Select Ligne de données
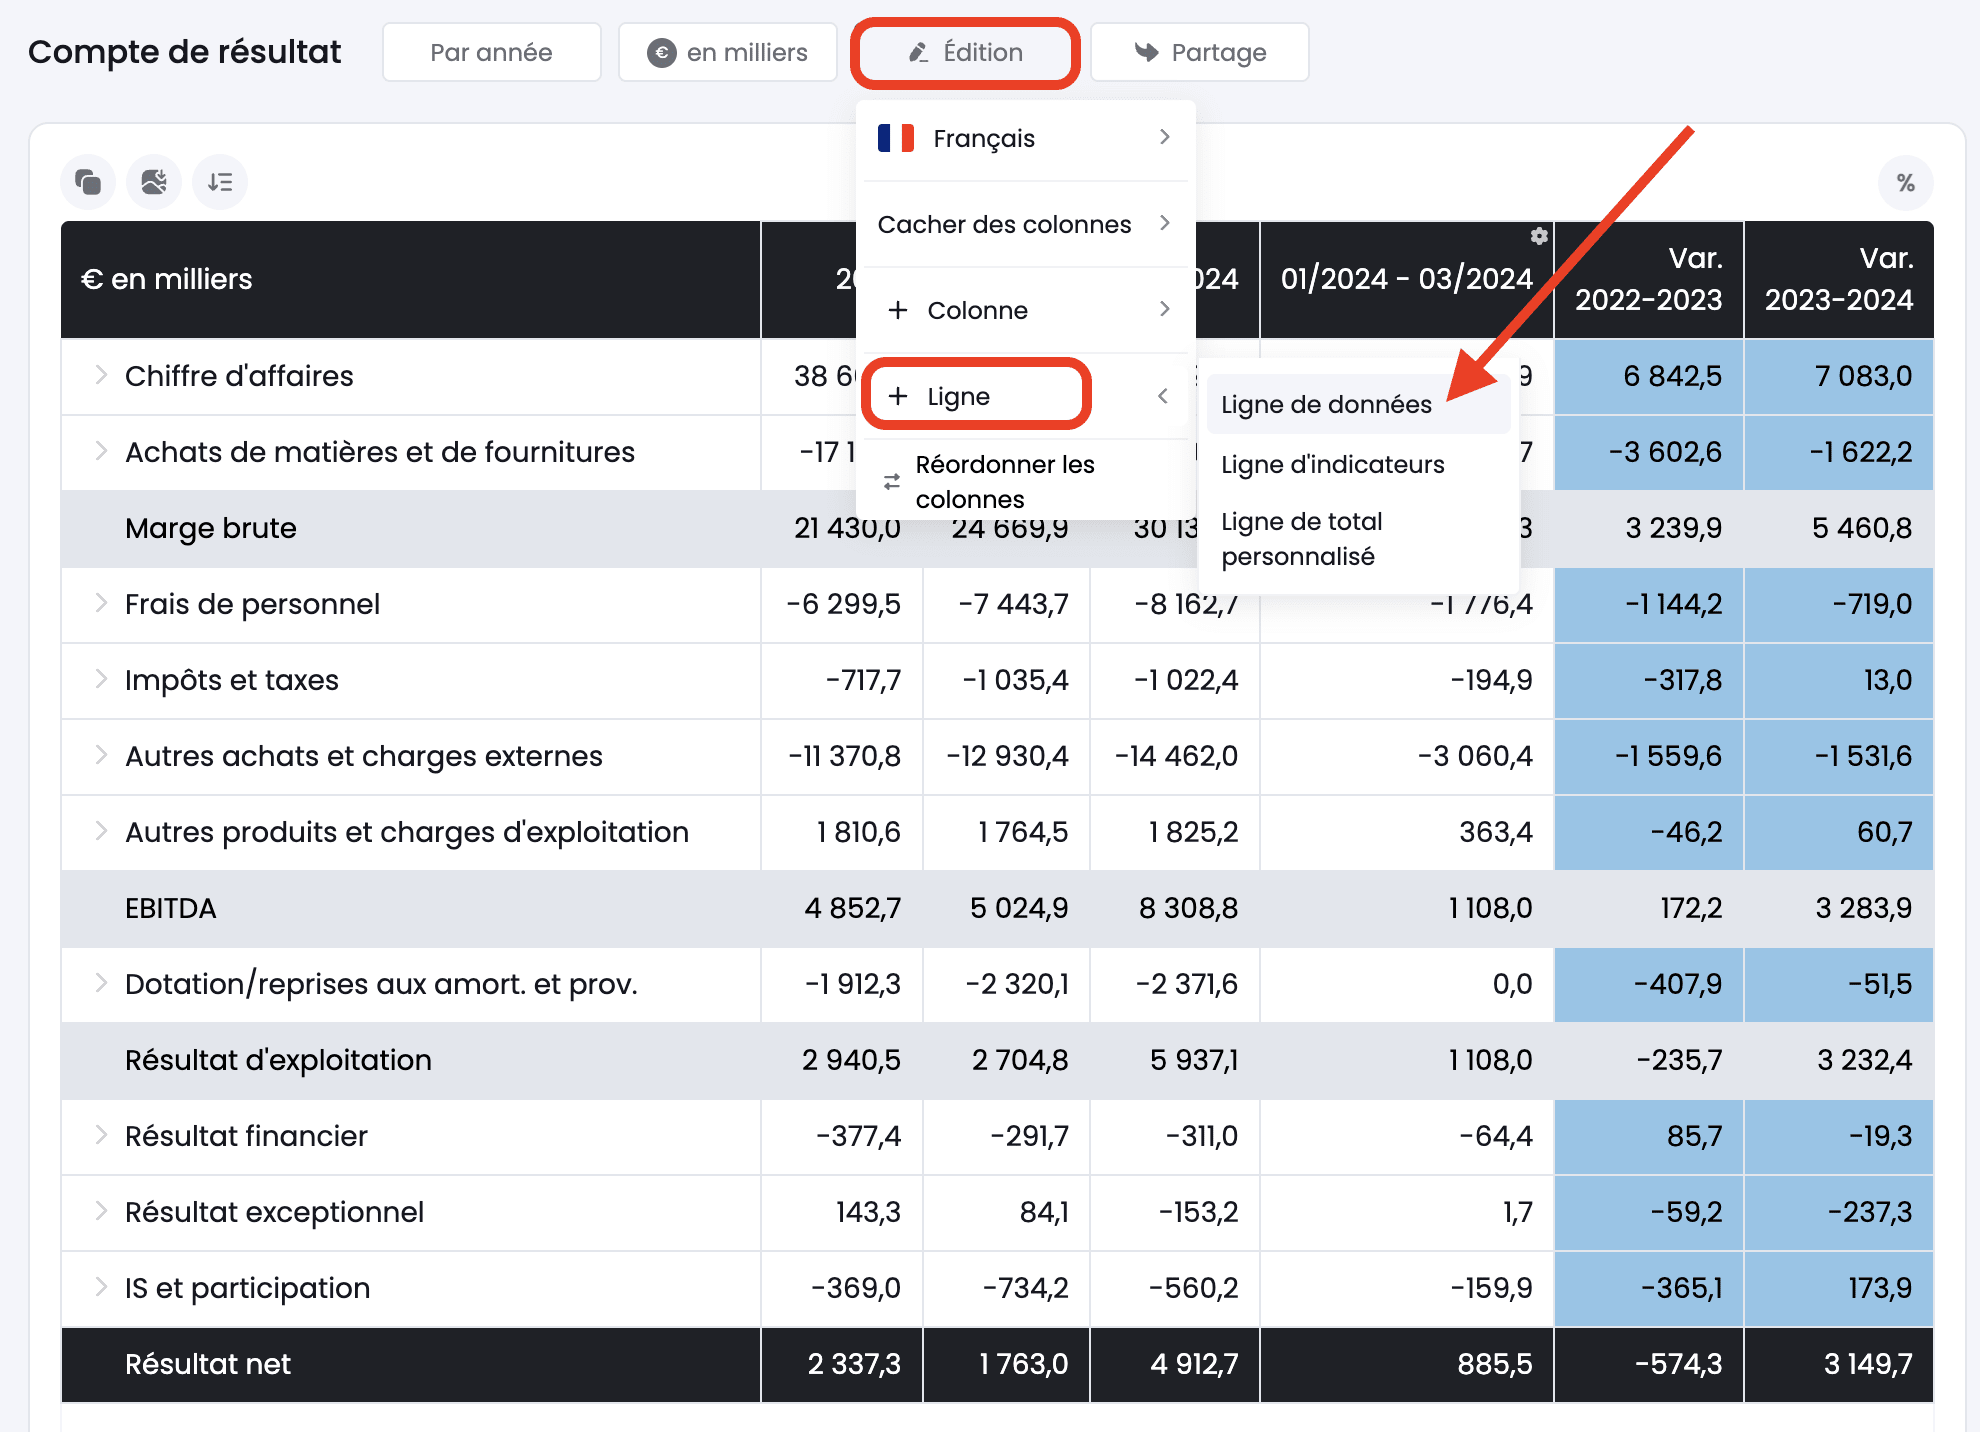This screenshot has width=1980, height=1432. tap(1358, 404)
